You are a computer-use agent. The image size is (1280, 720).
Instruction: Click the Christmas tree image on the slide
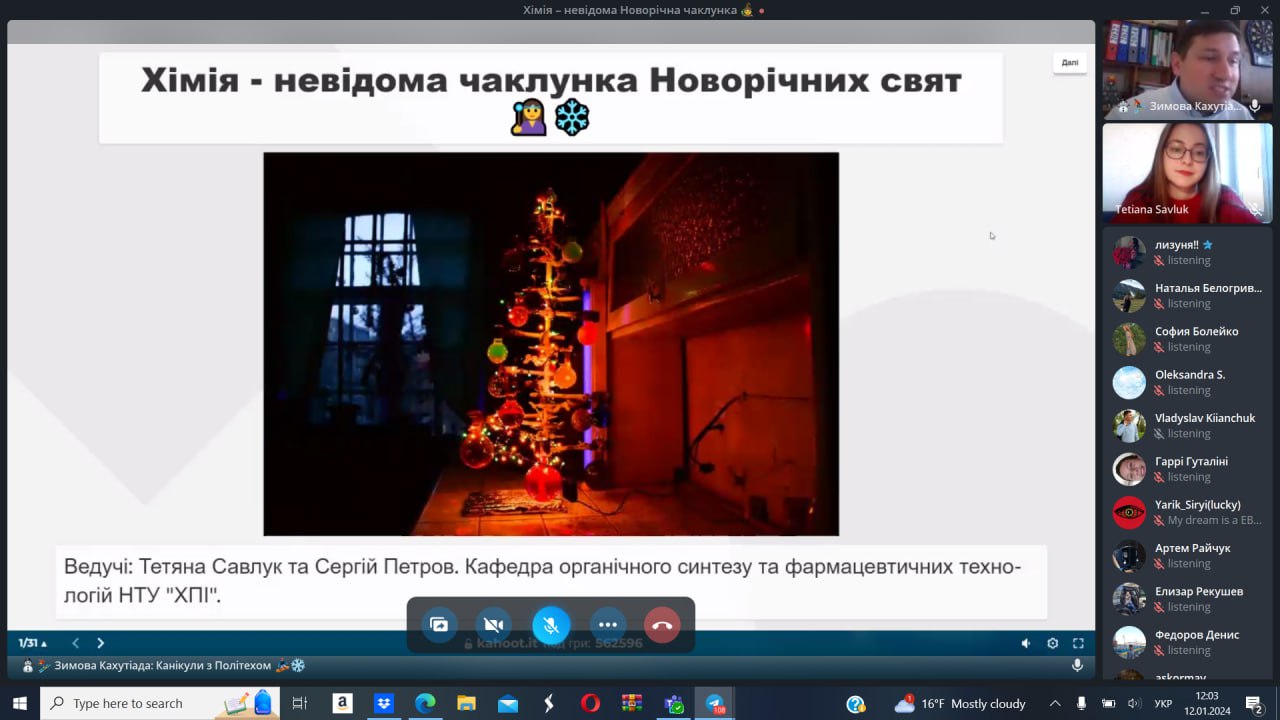point(551,344)
